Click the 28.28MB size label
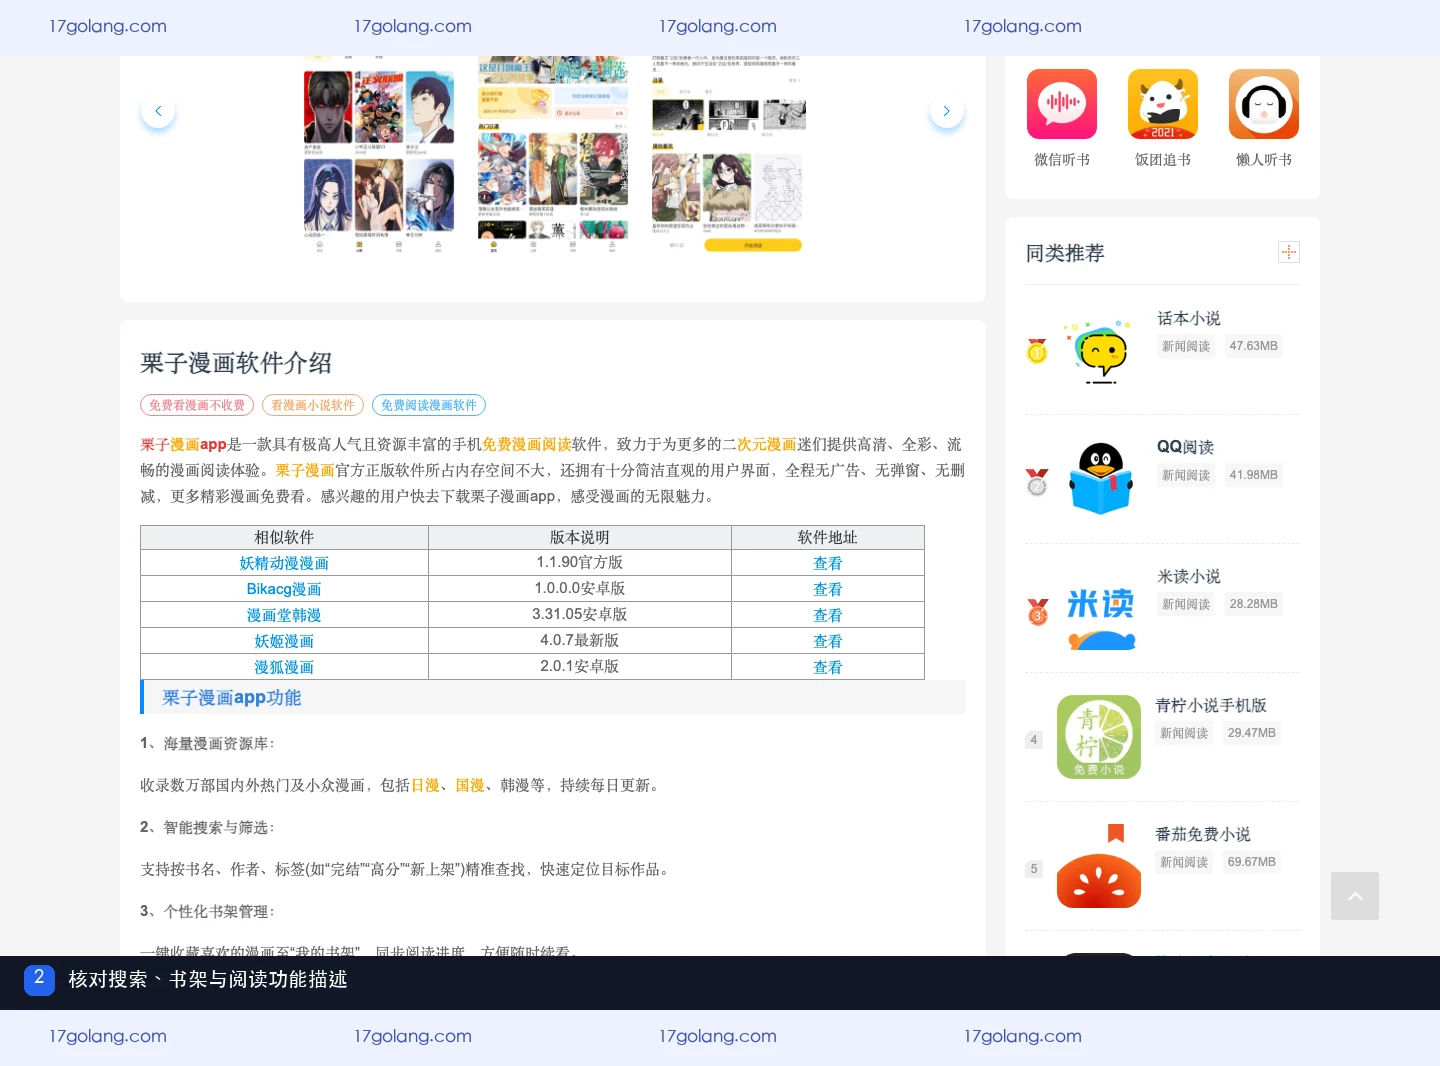The image size is (1440, 1066). 1254,604
